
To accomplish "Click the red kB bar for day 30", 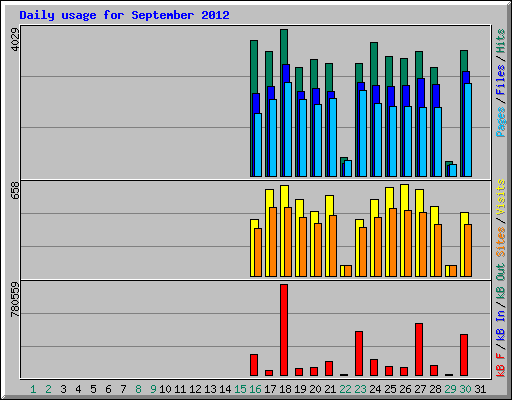I will pyautogui.click(x=464, y=355).
